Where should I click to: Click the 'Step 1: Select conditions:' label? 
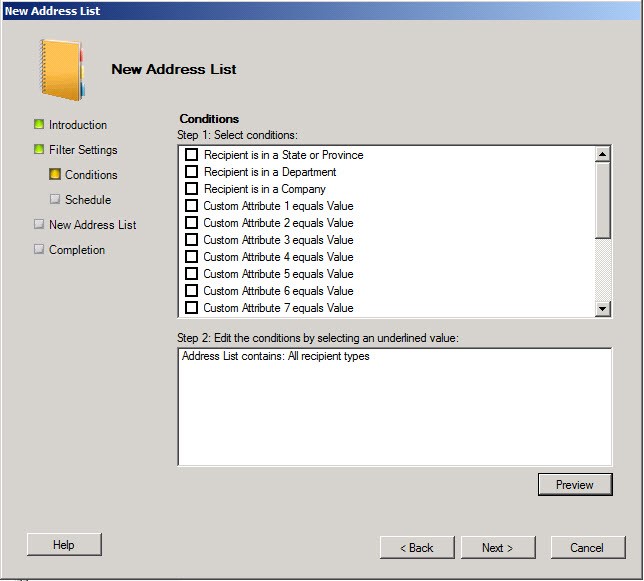coord(237,135)
